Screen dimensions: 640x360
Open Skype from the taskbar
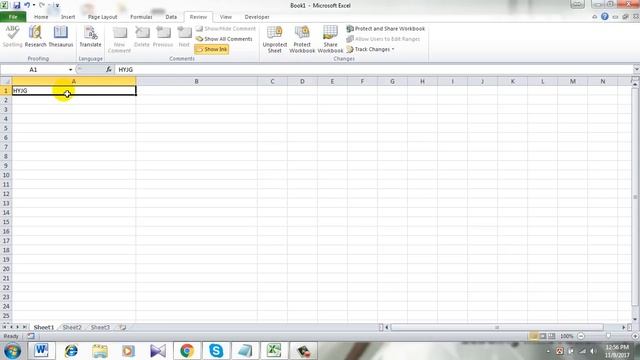point(216,351)
